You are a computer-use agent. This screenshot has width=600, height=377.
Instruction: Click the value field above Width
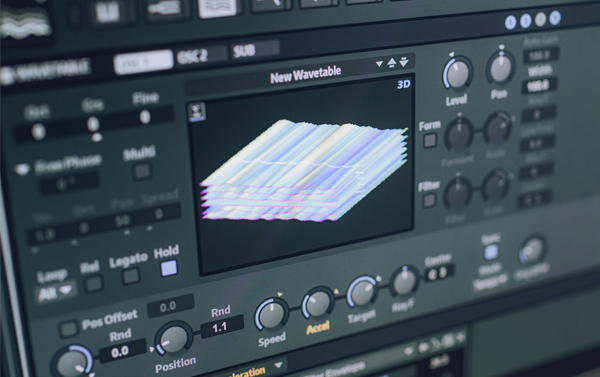[540, 56]
